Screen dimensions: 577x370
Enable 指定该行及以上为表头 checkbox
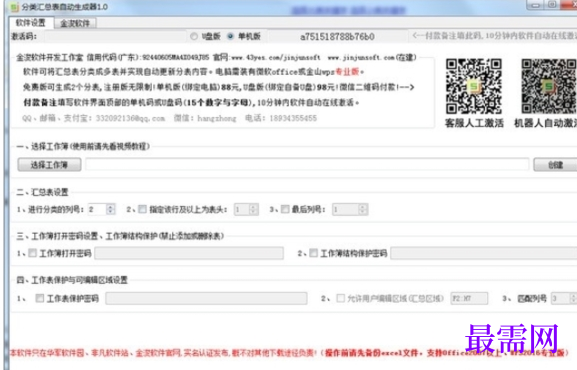coord(142,209)
